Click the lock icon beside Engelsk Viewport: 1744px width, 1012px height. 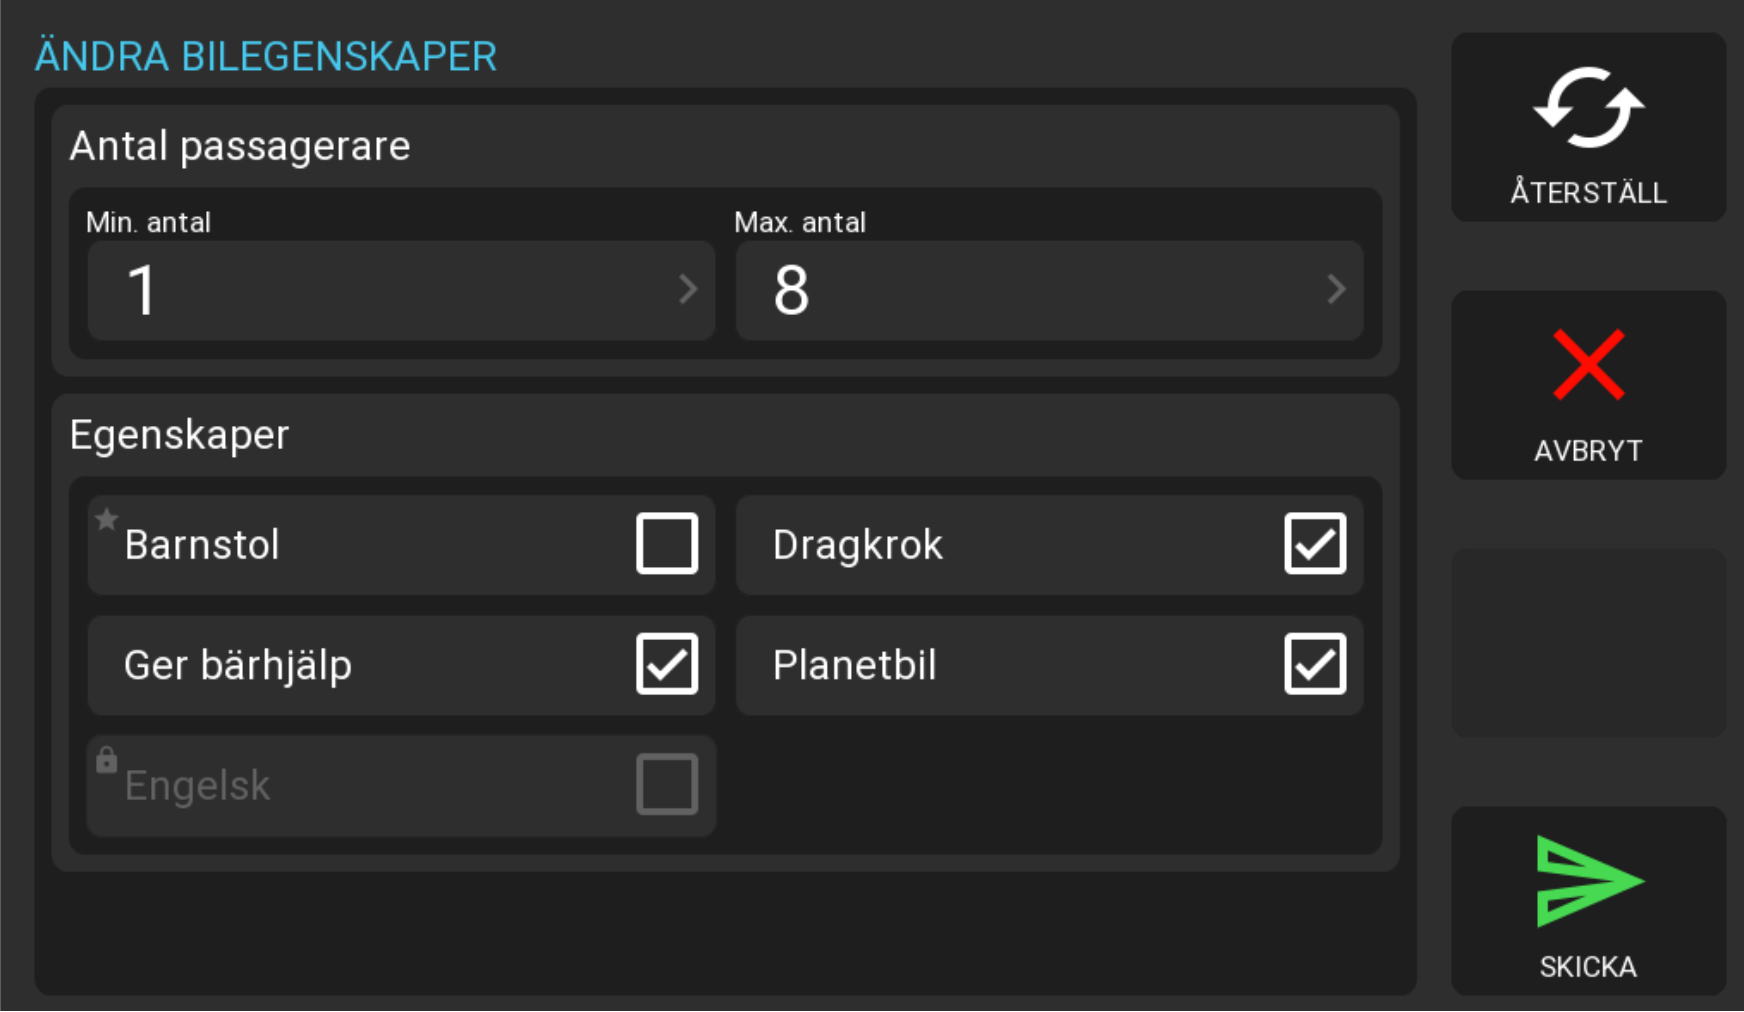click(x=107, y=760)
